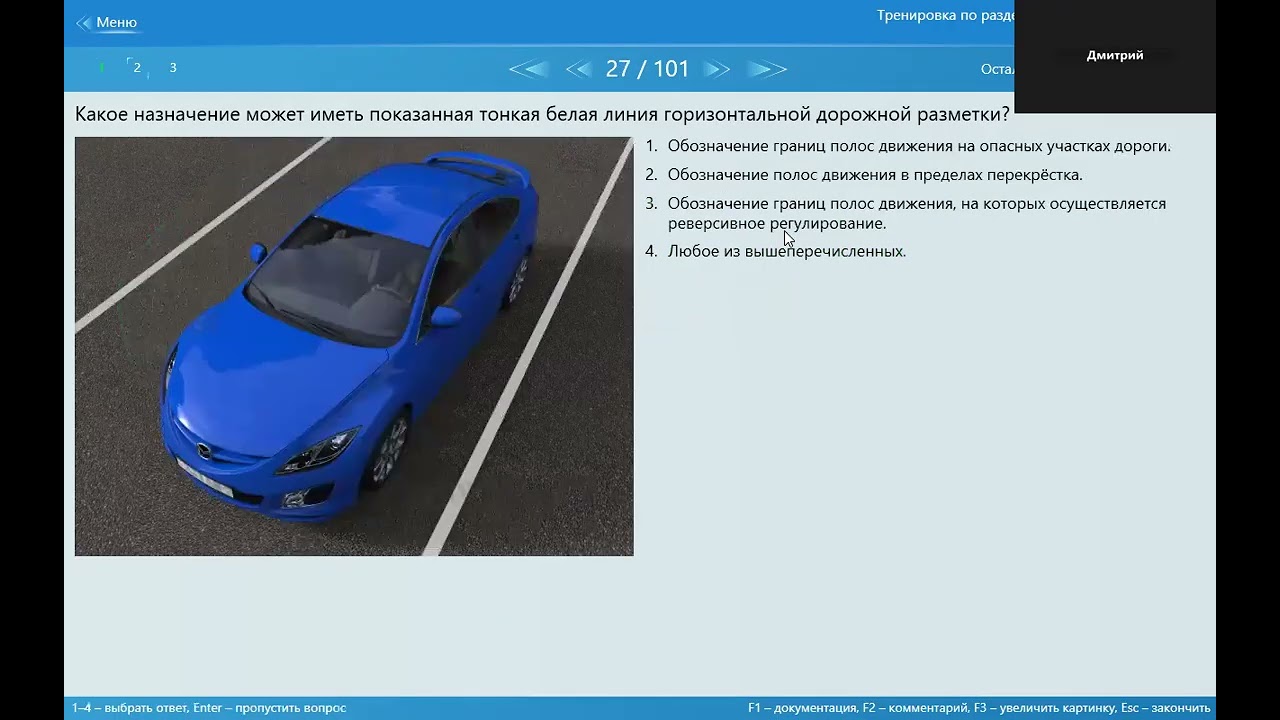
Task: Click the F2 – комментарий hint
Action: [x=915, y=708]
